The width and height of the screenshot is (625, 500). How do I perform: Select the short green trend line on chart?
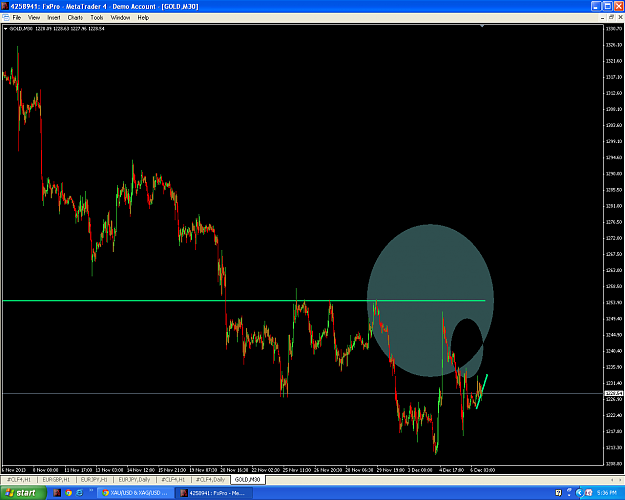pyautogui.click(x=482, y=392)
